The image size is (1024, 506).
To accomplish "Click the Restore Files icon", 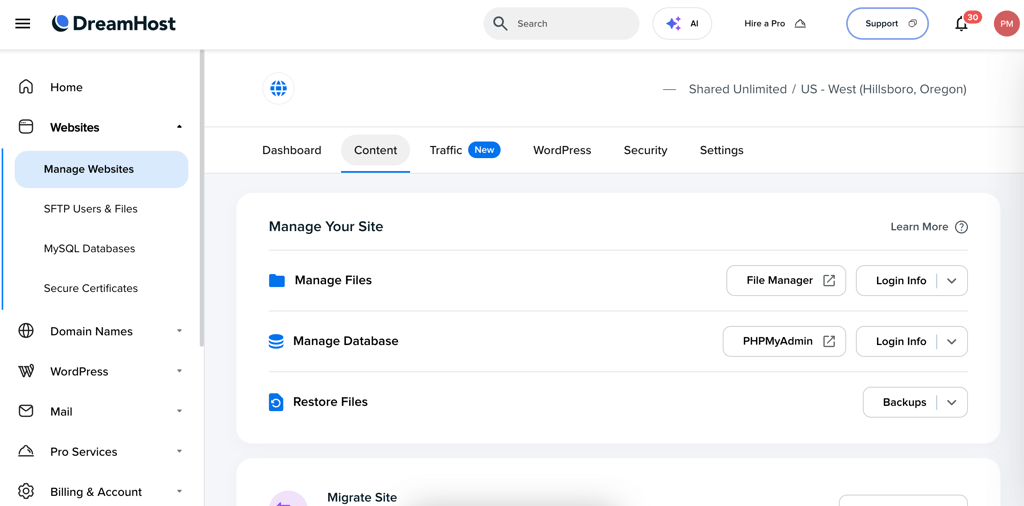I will 276,402.
